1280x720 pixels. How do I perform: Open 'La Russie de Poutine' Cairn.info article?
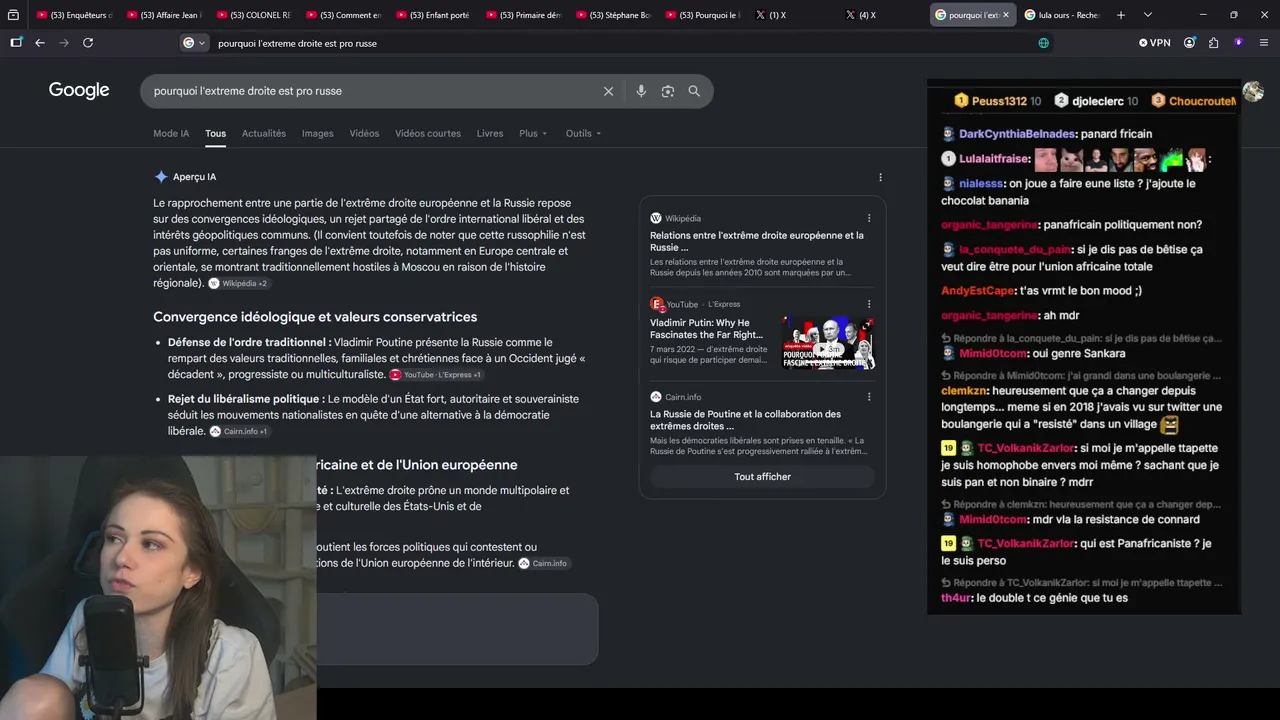[746, 420]
